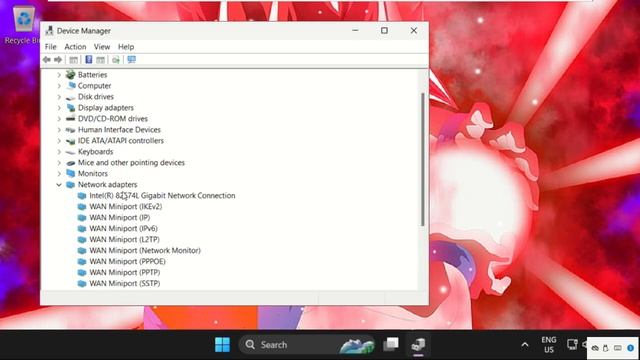Viewport: 640px width, 360px height.
Task: Expand the IDE ATA/ATAPI controllers node
Action: click(x=59, y=141)
